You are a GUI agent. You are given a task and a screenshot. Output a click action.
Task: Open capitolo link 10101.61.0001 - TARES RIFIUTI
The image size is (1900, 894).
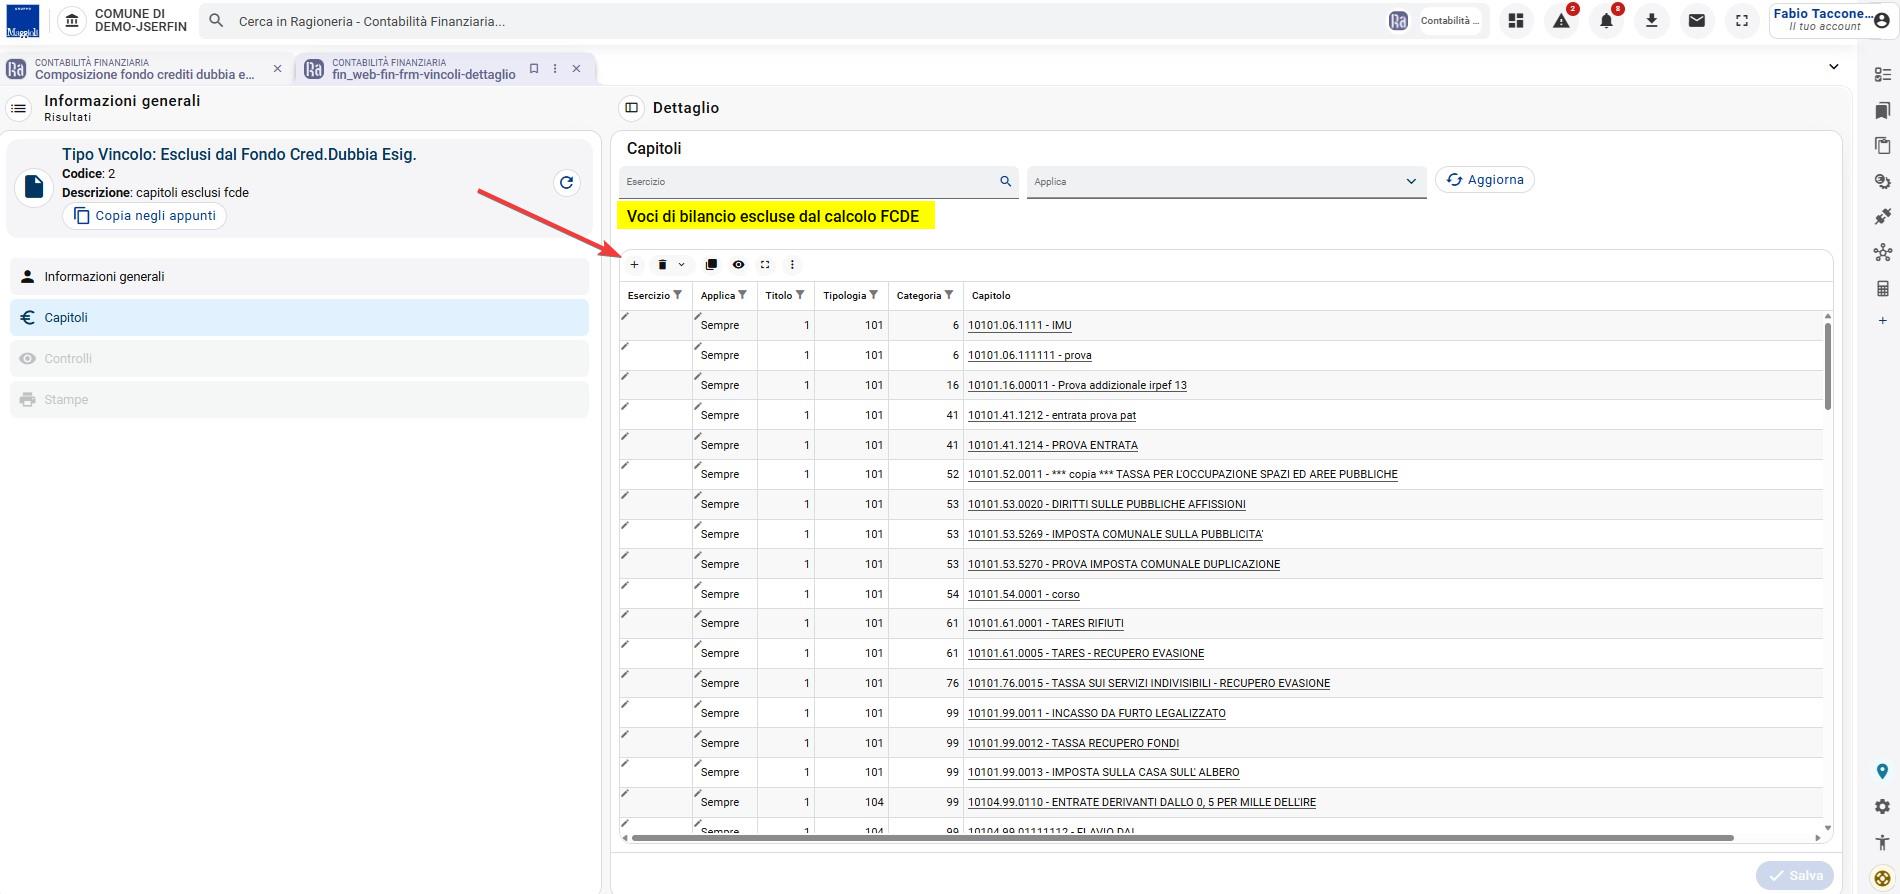[1046, 623]
